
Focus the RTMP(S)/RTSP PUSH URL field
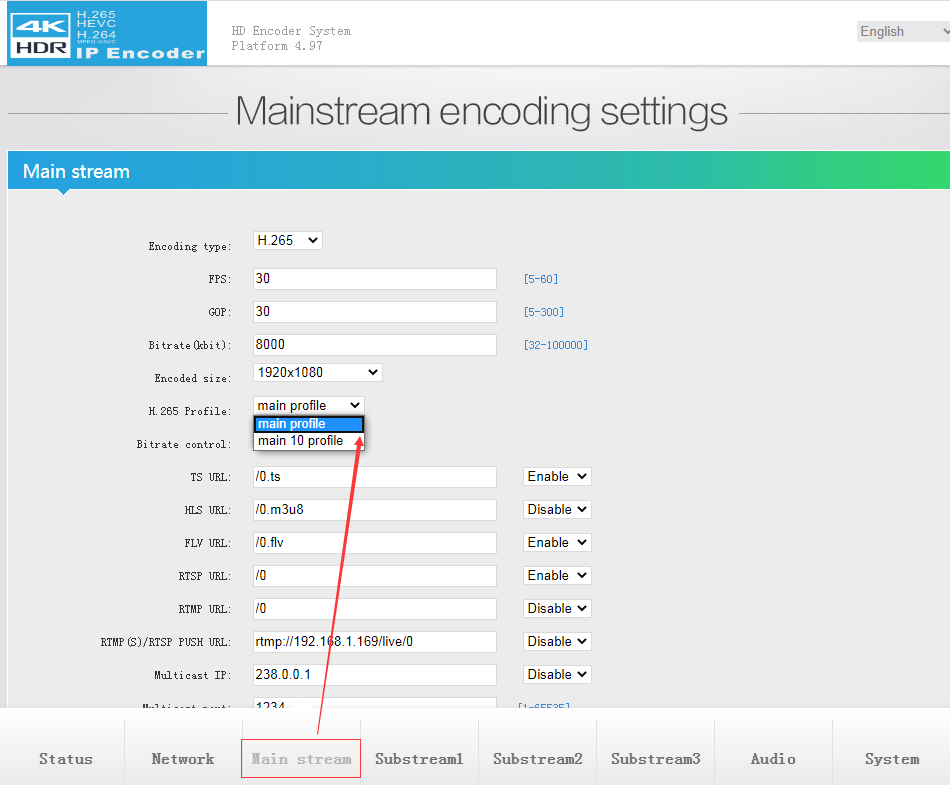tap(375, 642)
